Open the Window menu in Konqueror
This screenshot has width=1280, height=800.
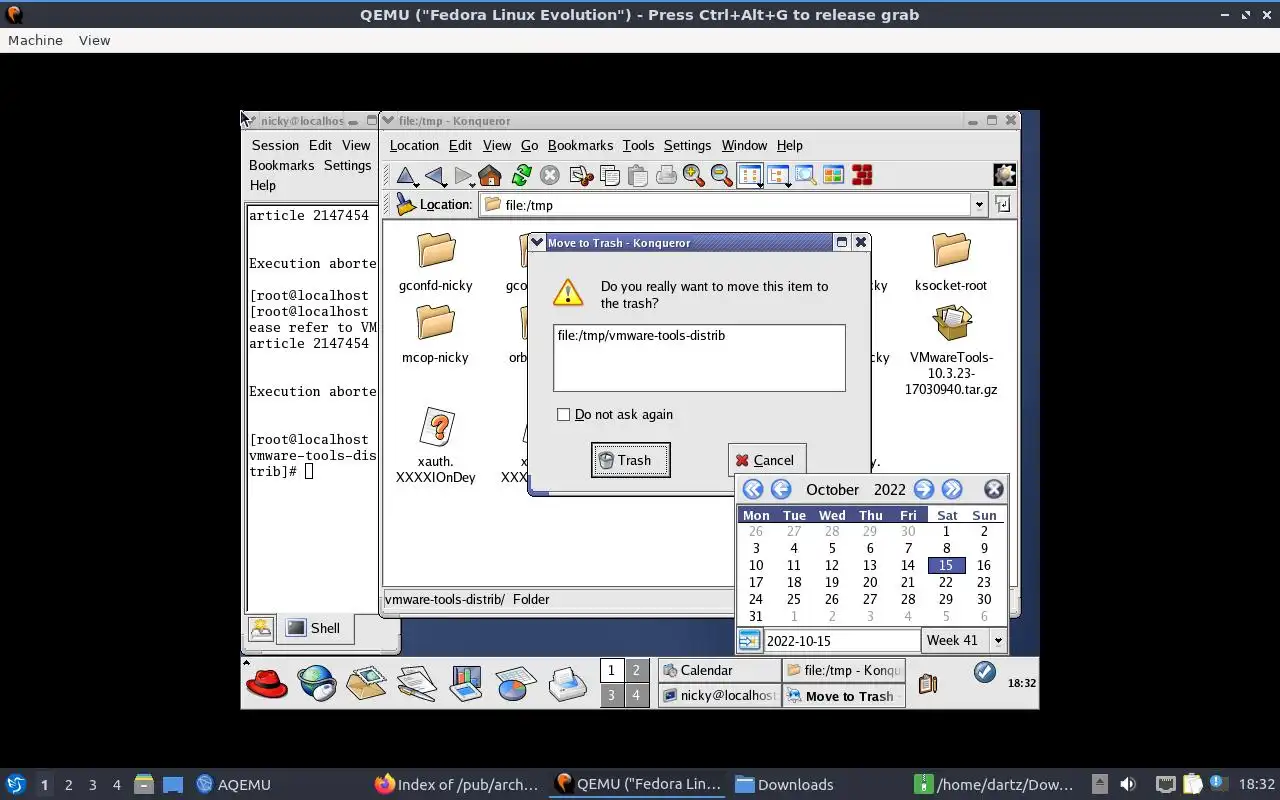click(744, 145)
